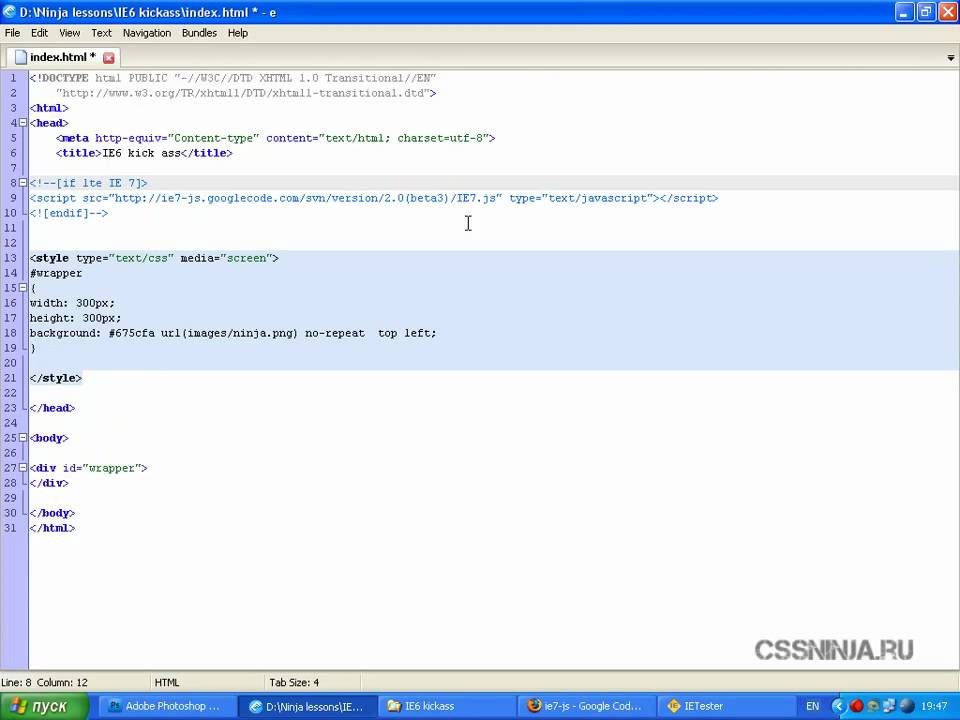The height and width of the screenshot is (720, 960).
Task: Click the closing </head> tag
Action: pos(52,408)
